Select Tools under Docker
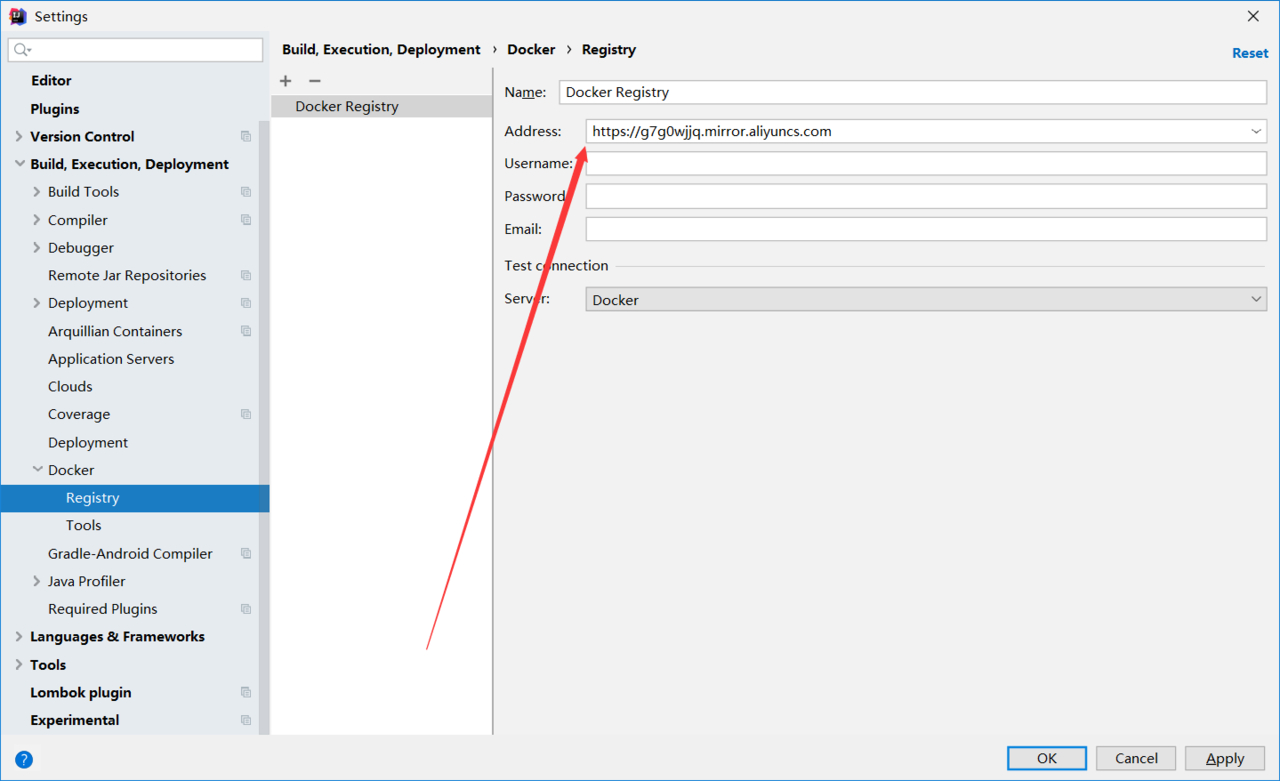 (84, 525)
